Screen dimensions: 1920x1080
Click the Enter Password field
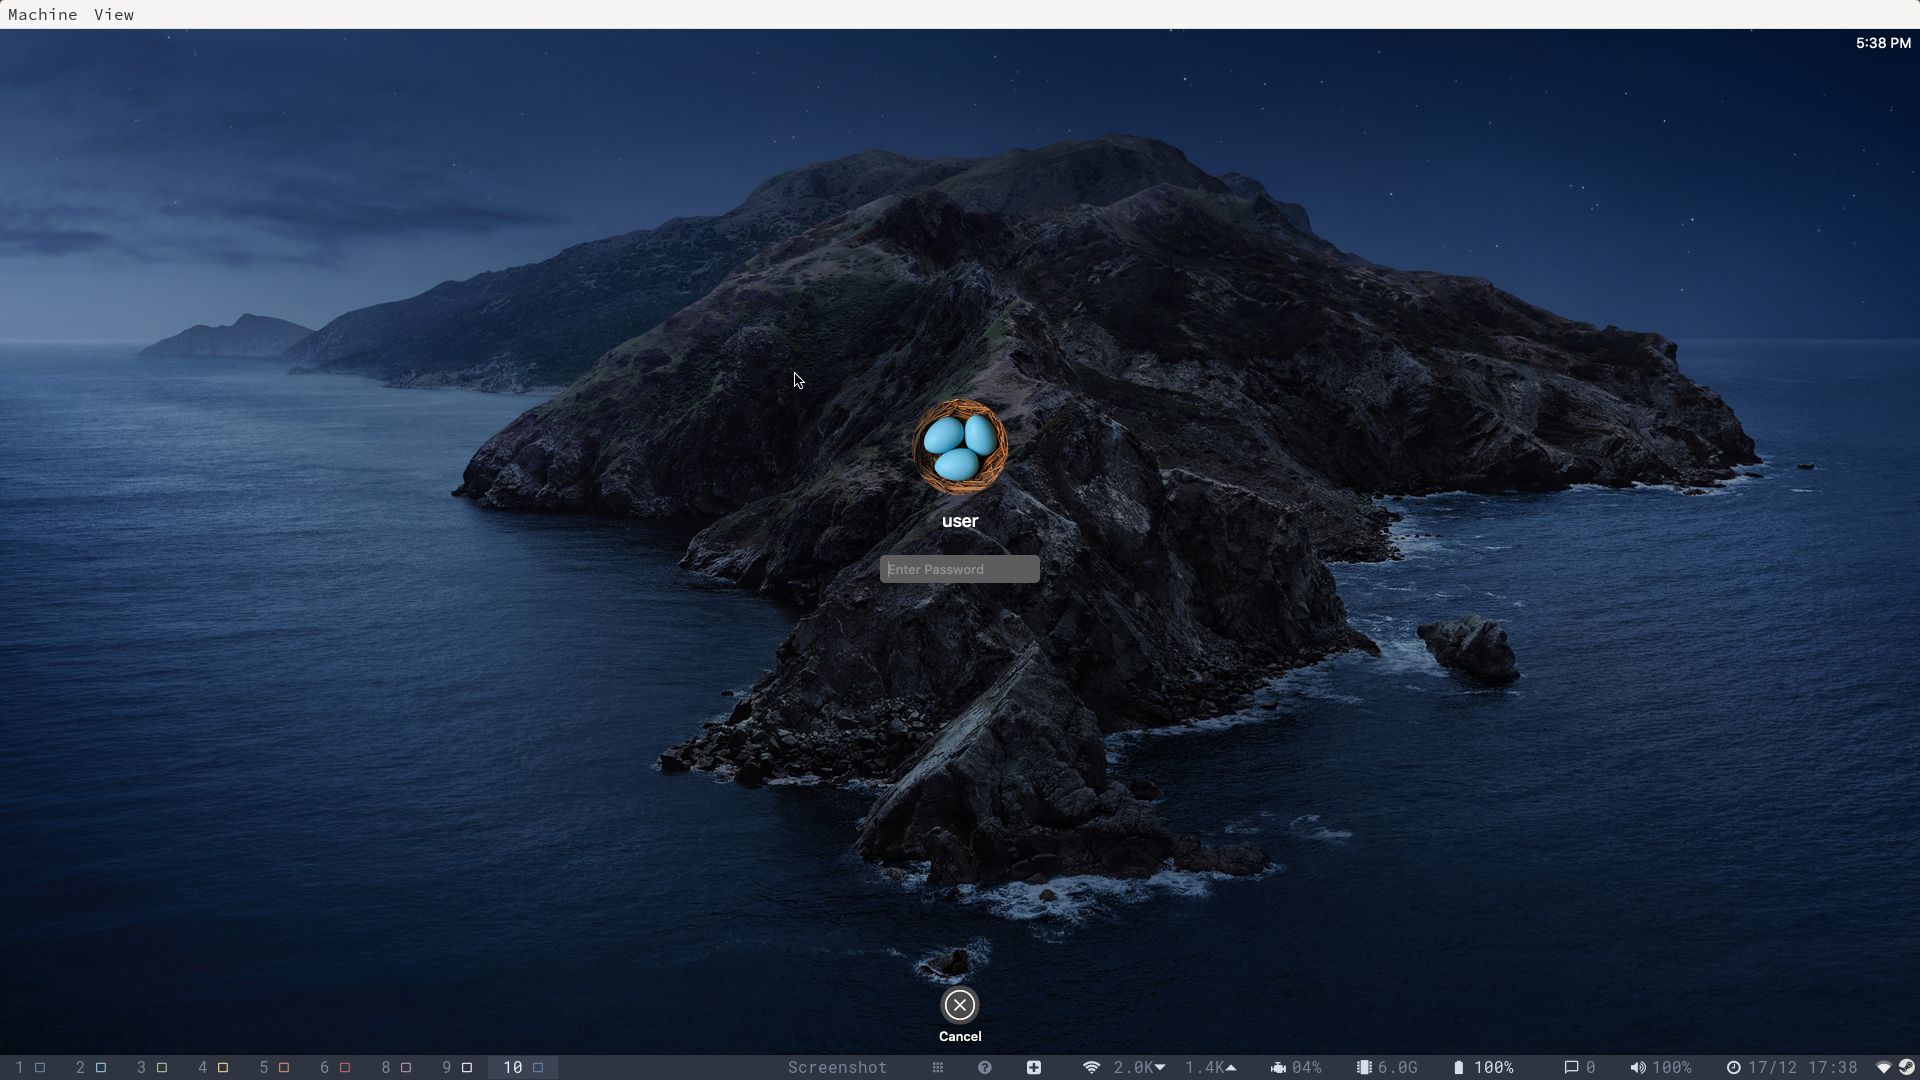[x=959, y=568]
